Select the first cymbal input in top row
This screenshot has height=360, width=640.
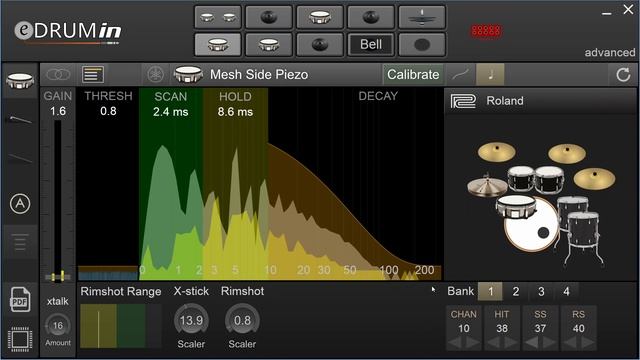click(x=269, y=17)
